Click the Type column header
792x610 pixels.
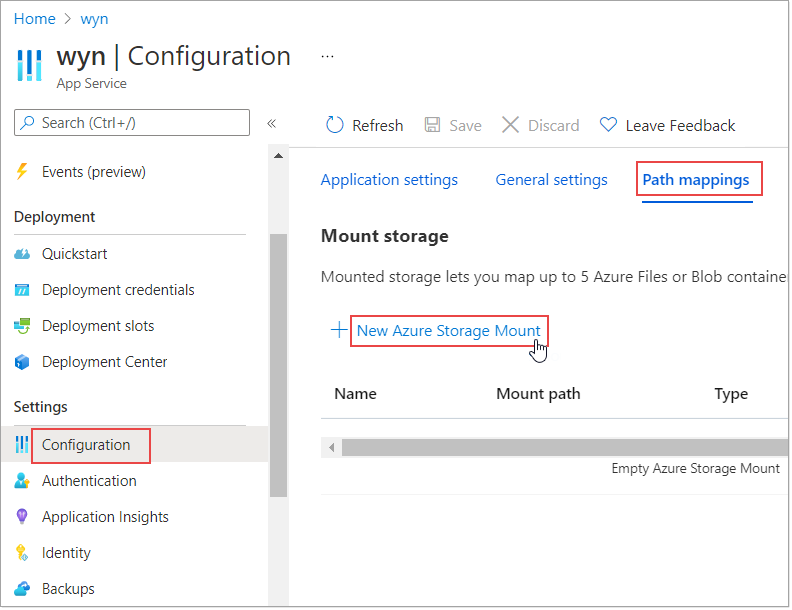[731, 394]
